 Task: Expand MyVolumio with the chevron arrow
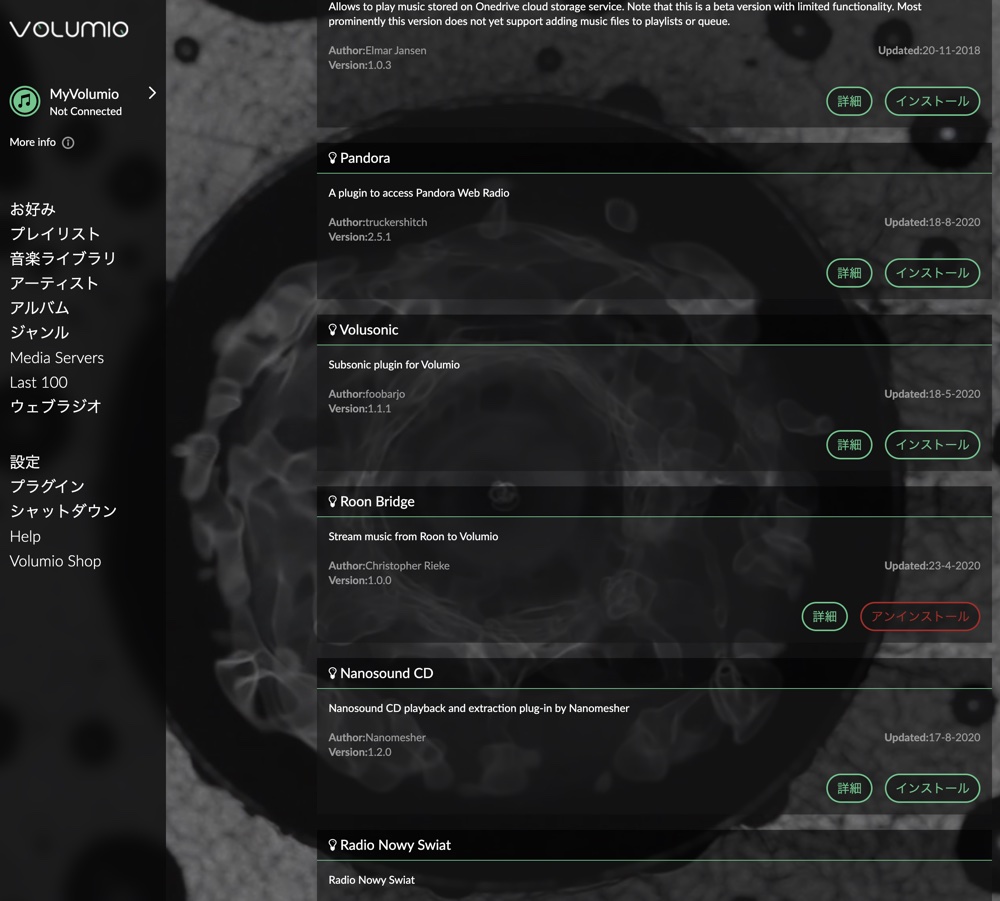[152, 93]
